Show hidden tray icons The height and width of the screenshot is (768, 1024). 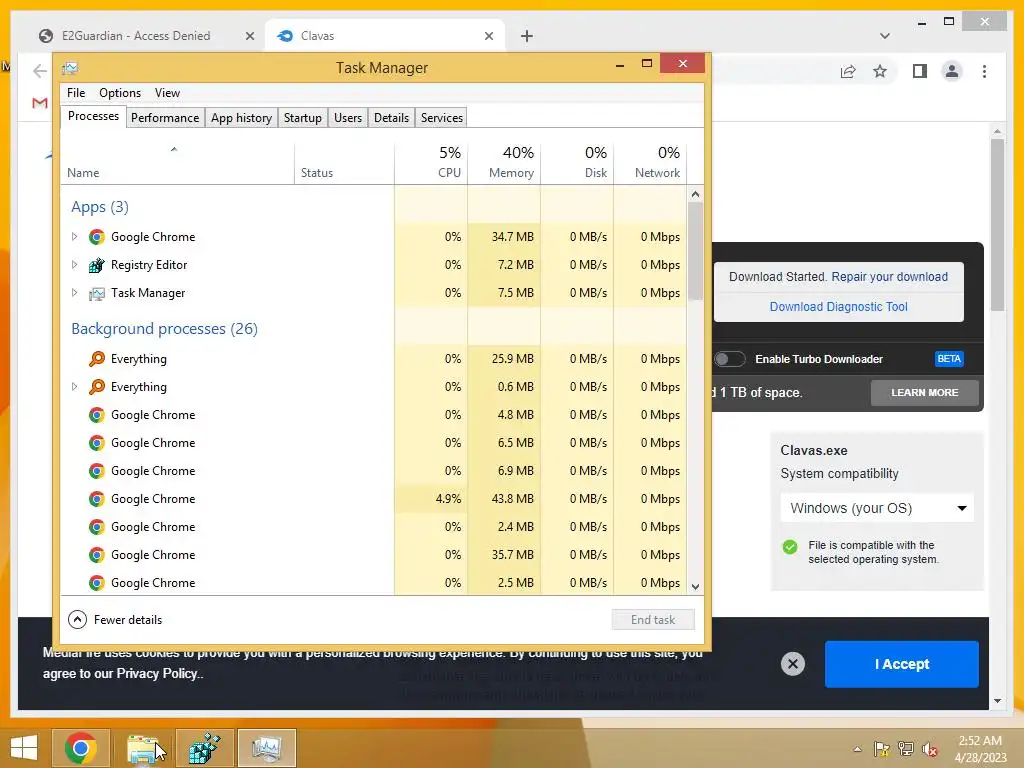[857, 749]
